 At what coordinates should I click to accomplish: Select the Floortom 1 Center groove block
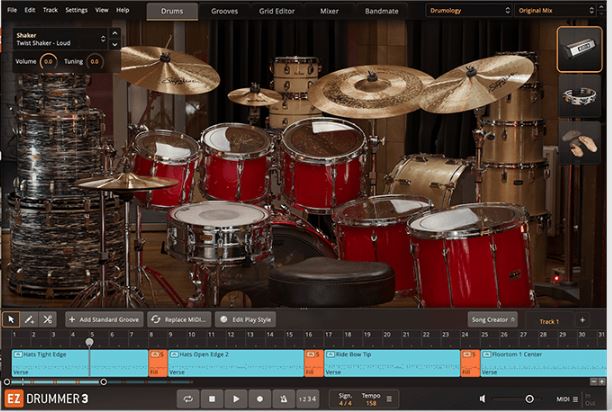tap(544, 363)
